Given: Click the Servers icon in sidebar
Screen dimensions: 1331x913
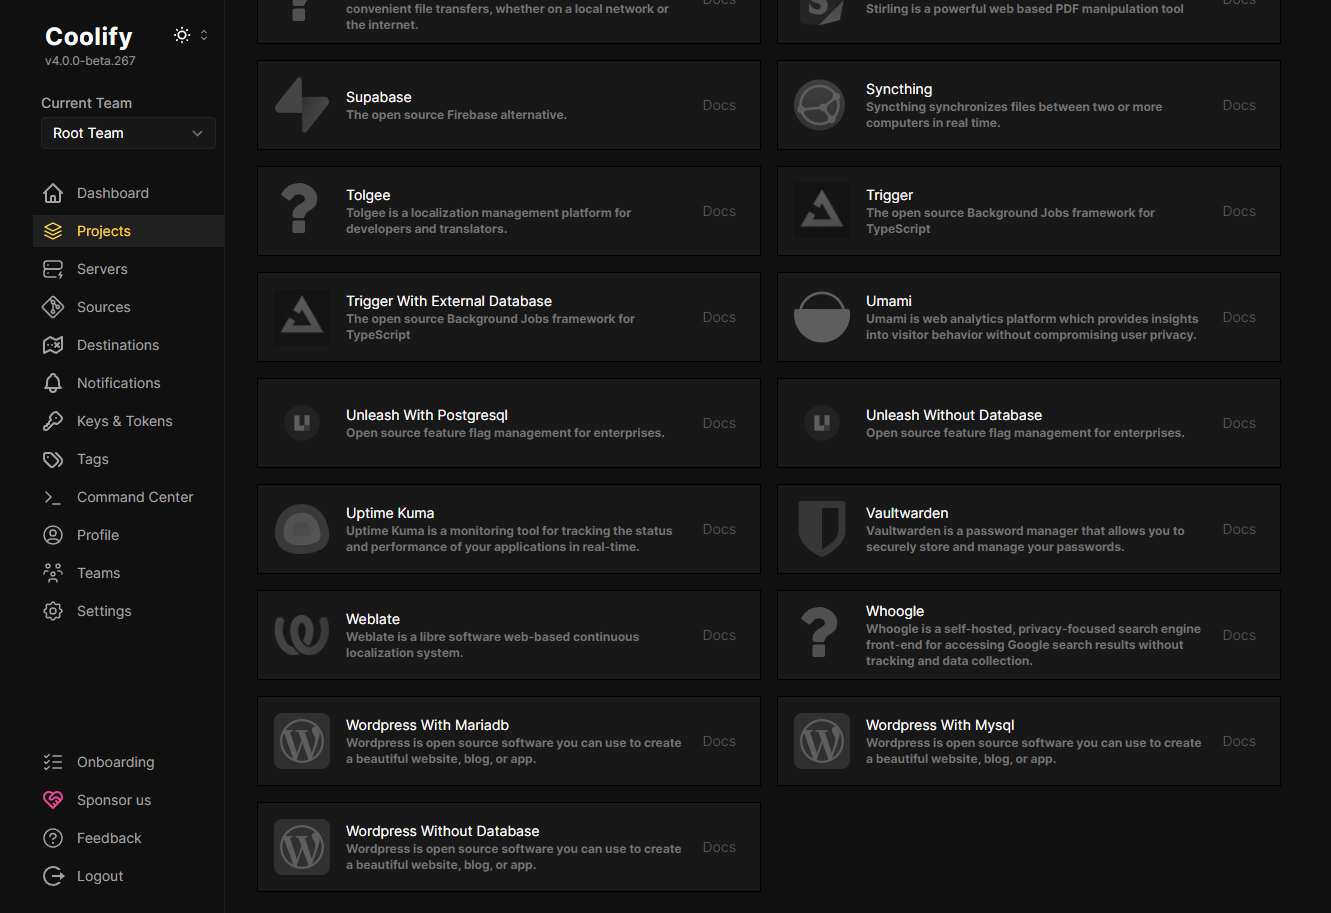Looking at the screenshot, I should click(x=53, y=269).
